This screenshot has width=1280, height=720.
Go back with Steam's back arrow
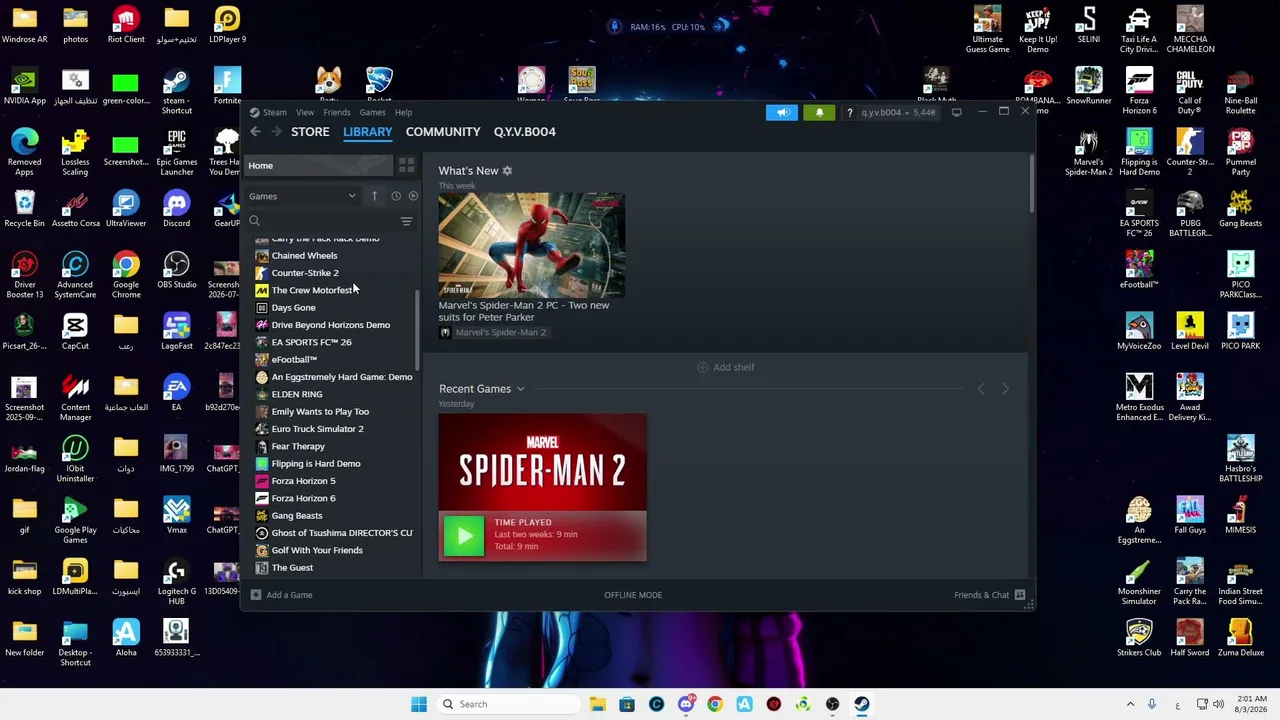tap(255, 132)
